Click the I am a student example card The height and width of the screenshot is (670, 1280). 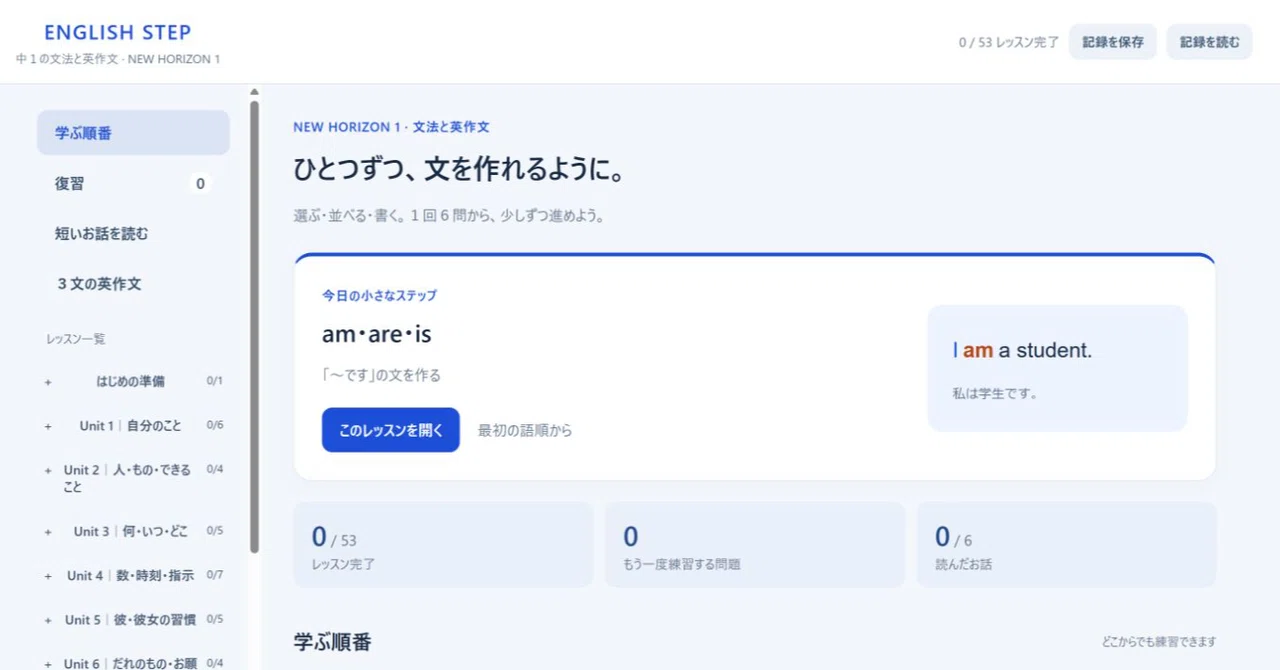pos(1057,368)
